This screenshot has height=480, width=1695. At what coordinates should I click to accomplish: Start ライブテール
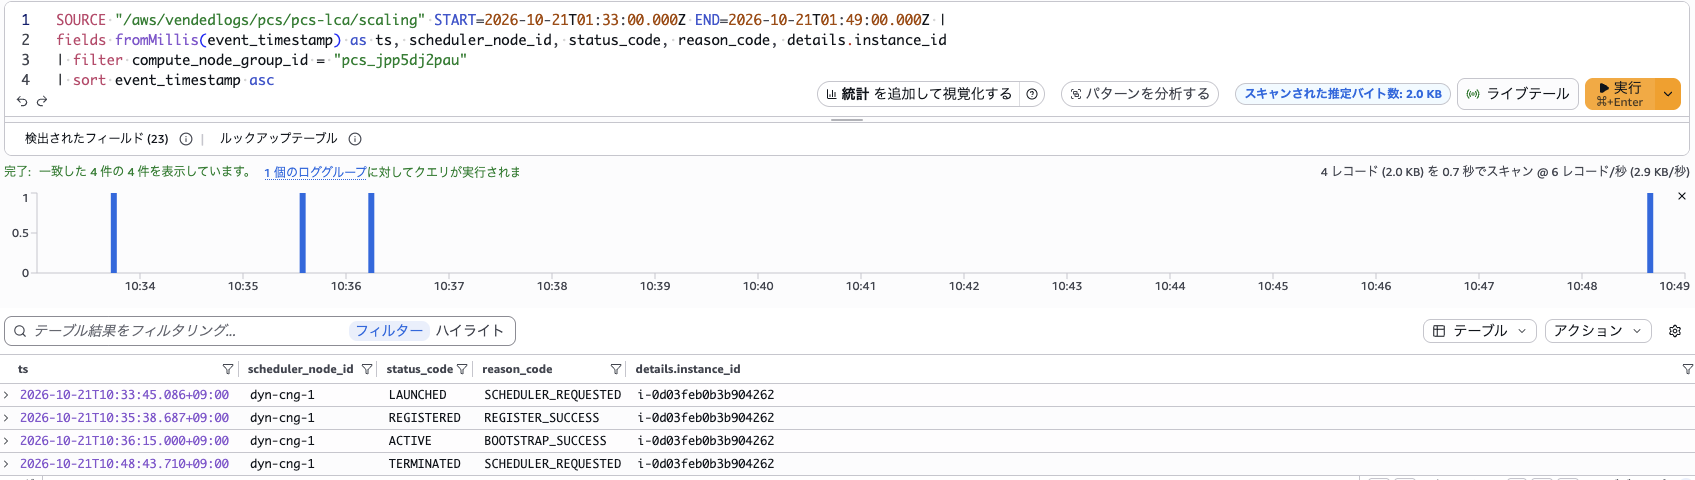click(1517, 94)
